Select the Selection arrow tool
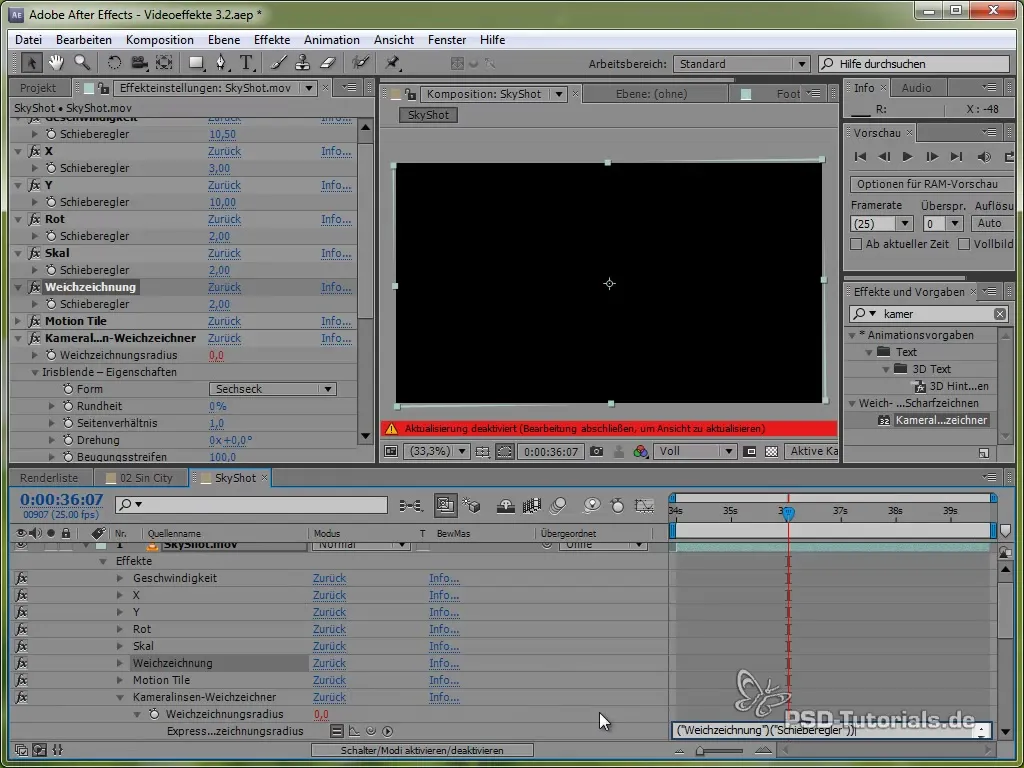The image size is (1024, 768). pyautogui.click(x=31, y=63)
